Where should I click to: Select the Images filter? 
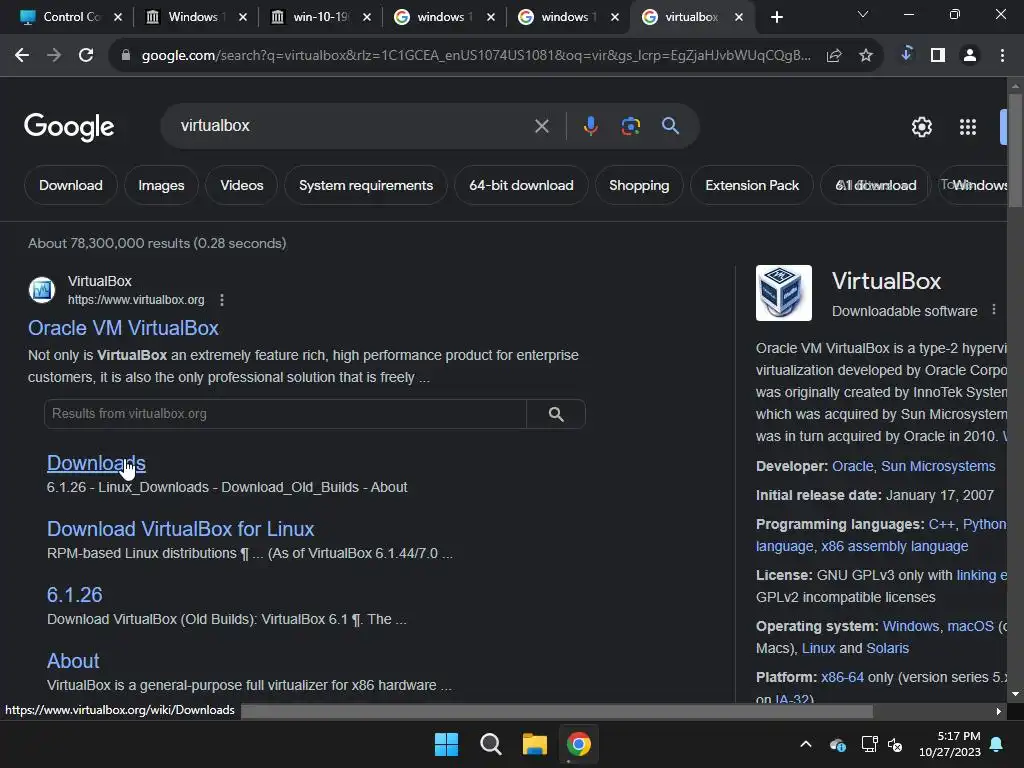161,185
